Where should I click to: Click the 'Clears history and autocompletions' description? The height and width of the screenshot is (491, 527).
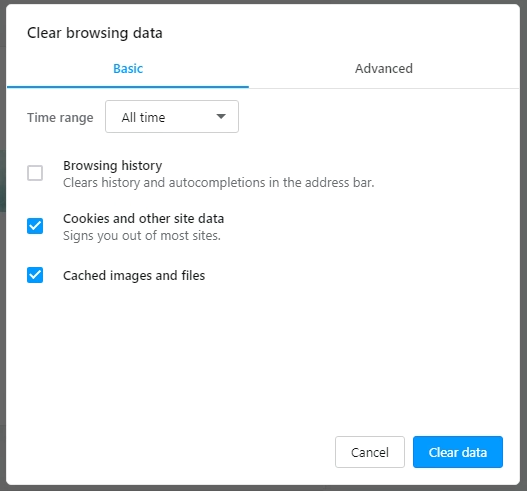(218, 183)
